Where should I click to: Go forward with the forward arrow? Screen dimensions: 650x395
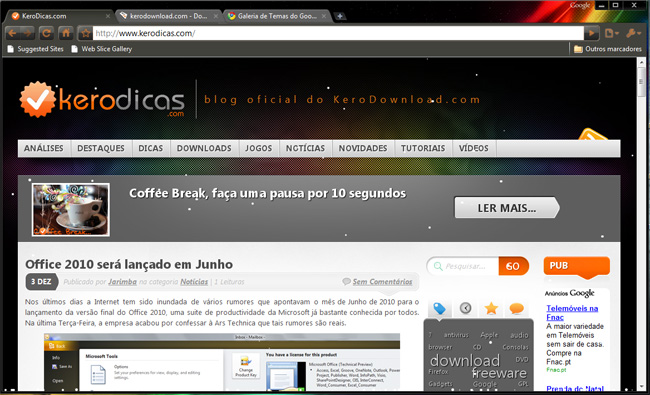[27, 33]
